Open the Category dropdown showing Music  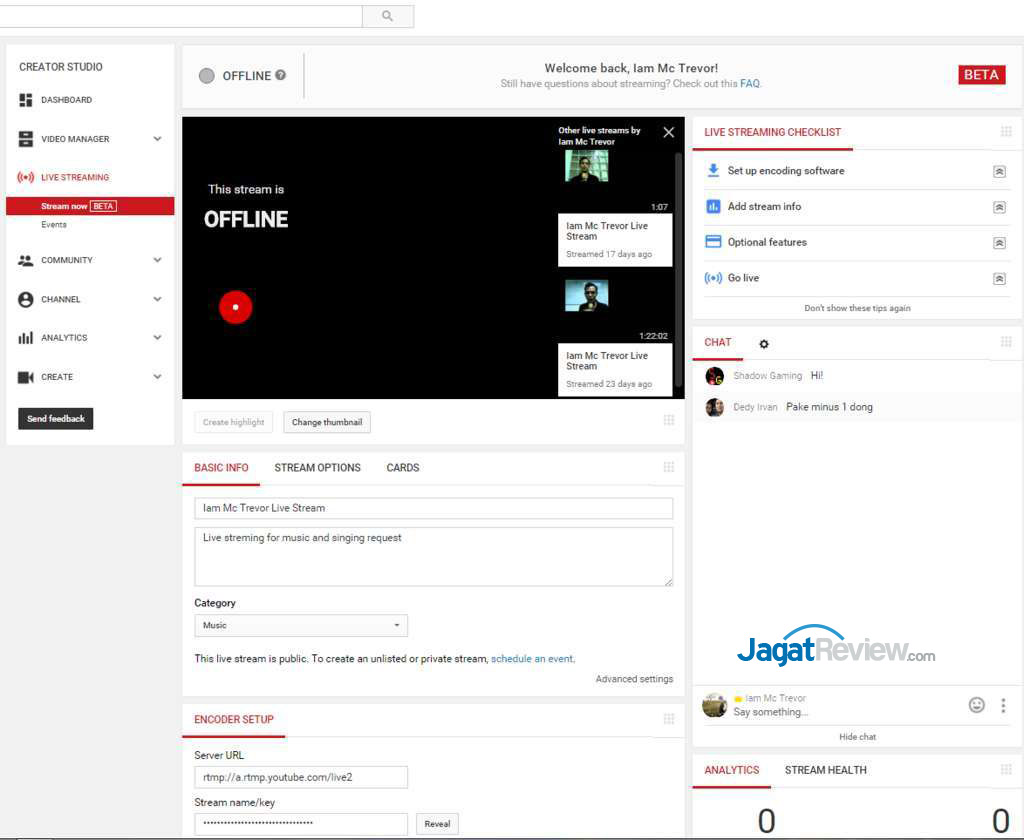click(x=300, y=626)
